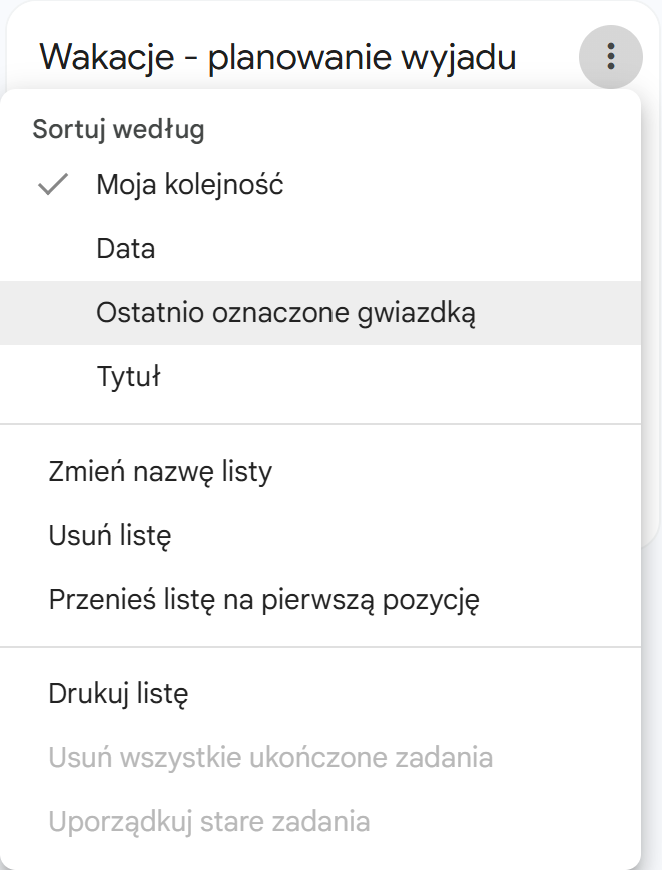Choose Ostatnio oznaczone gwiazdką sorting
The image size is (662, 870).
pos(286,313)
